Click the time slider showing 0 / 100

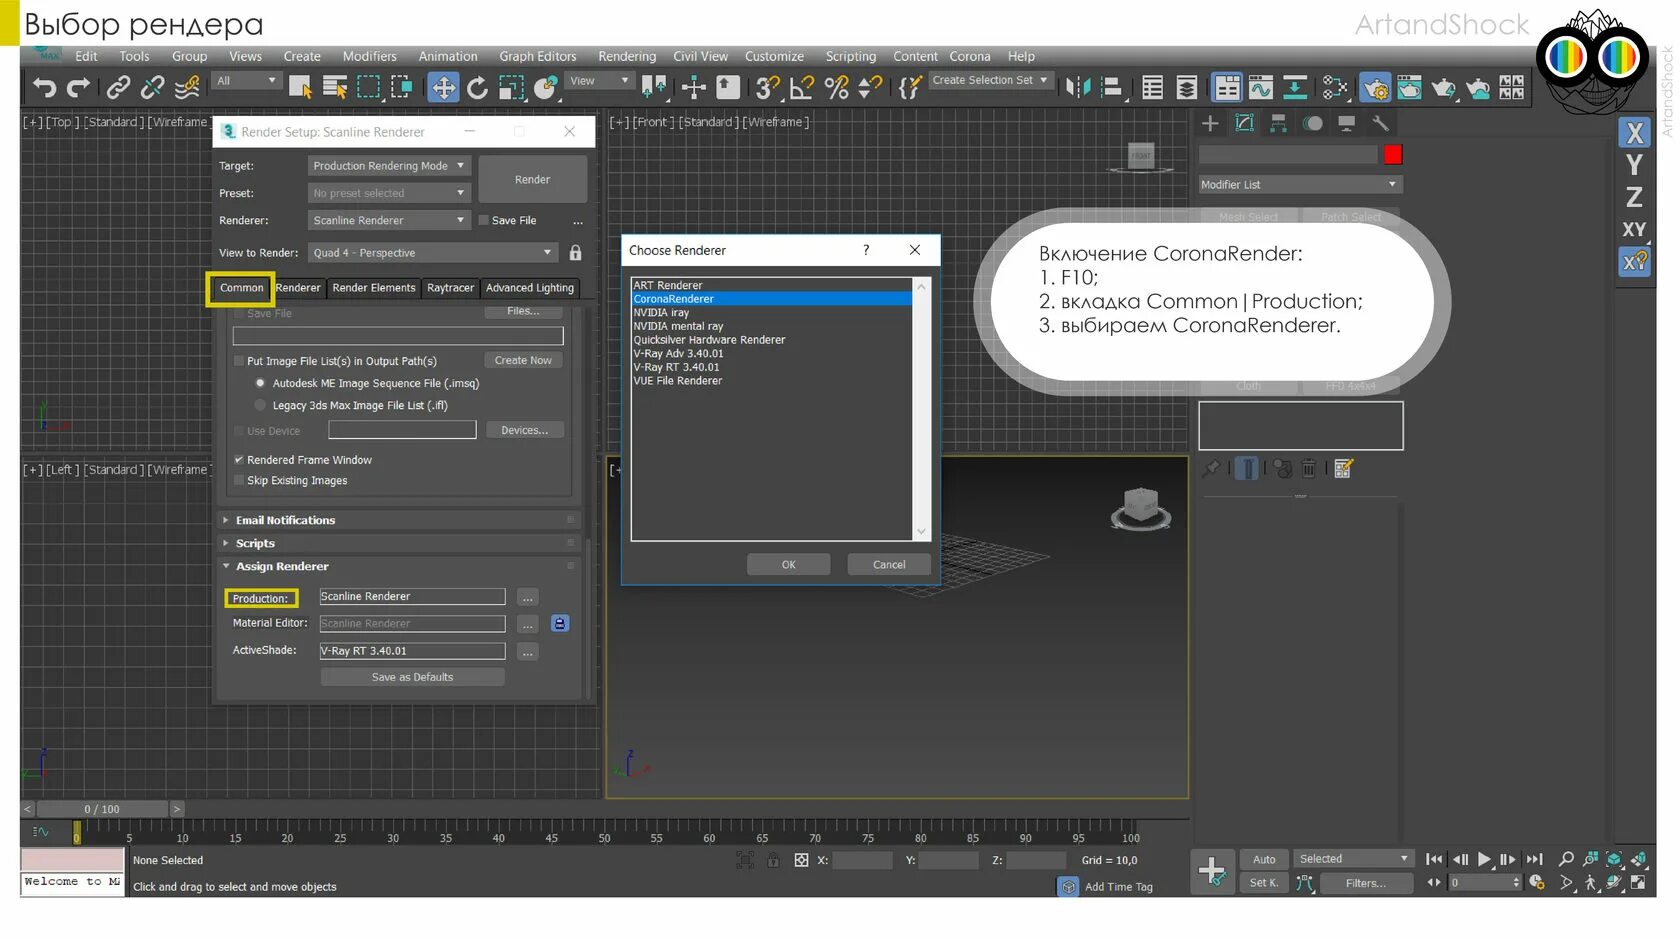tap(102, 809)
